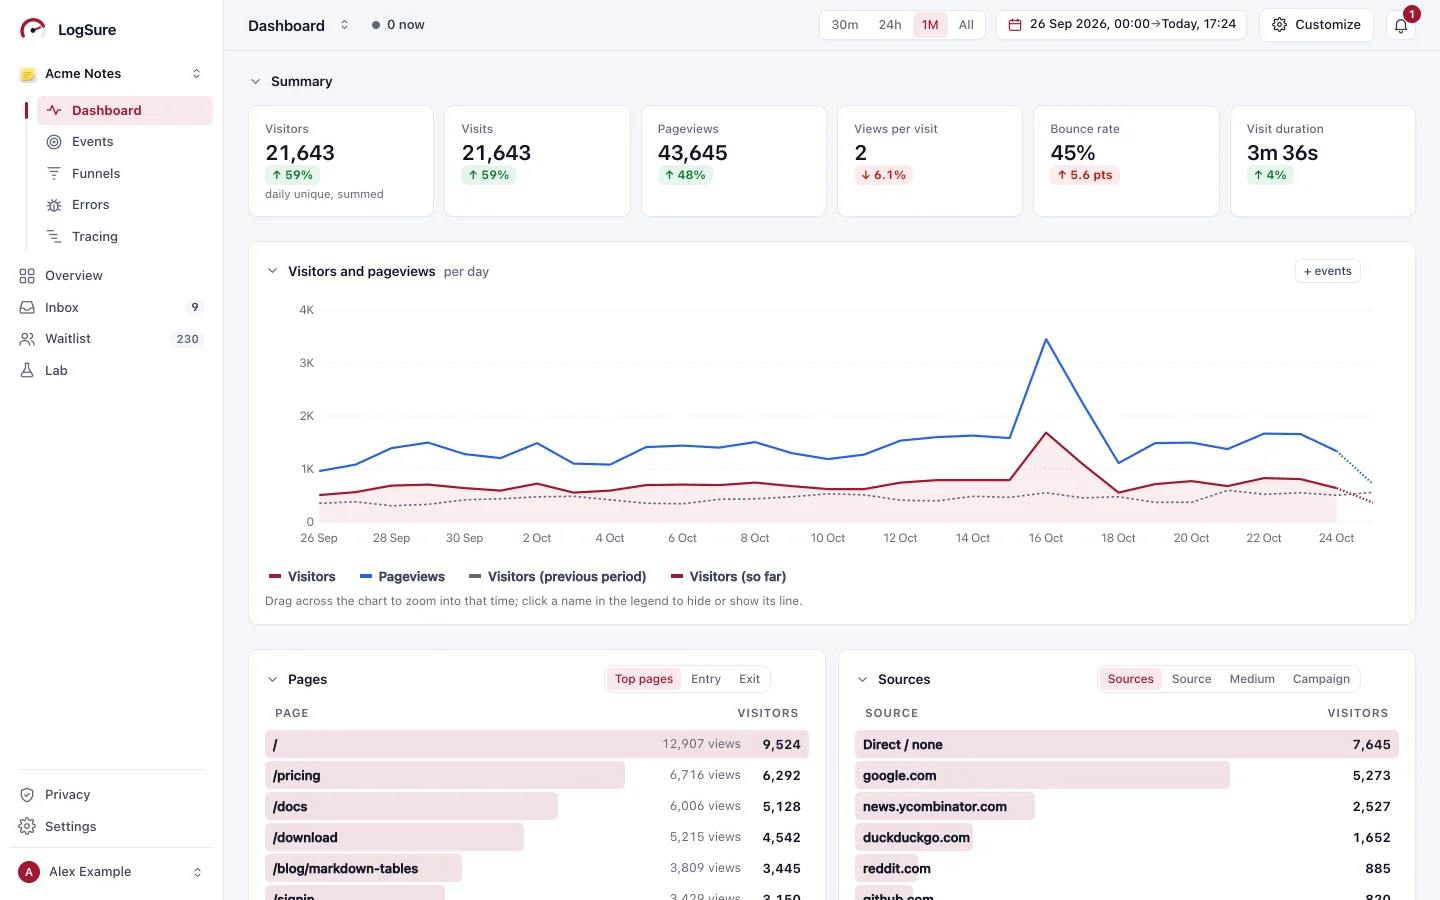Screen dimensions: 1440x900
Task: Click the google.com source row
Action: point(1127,776)
